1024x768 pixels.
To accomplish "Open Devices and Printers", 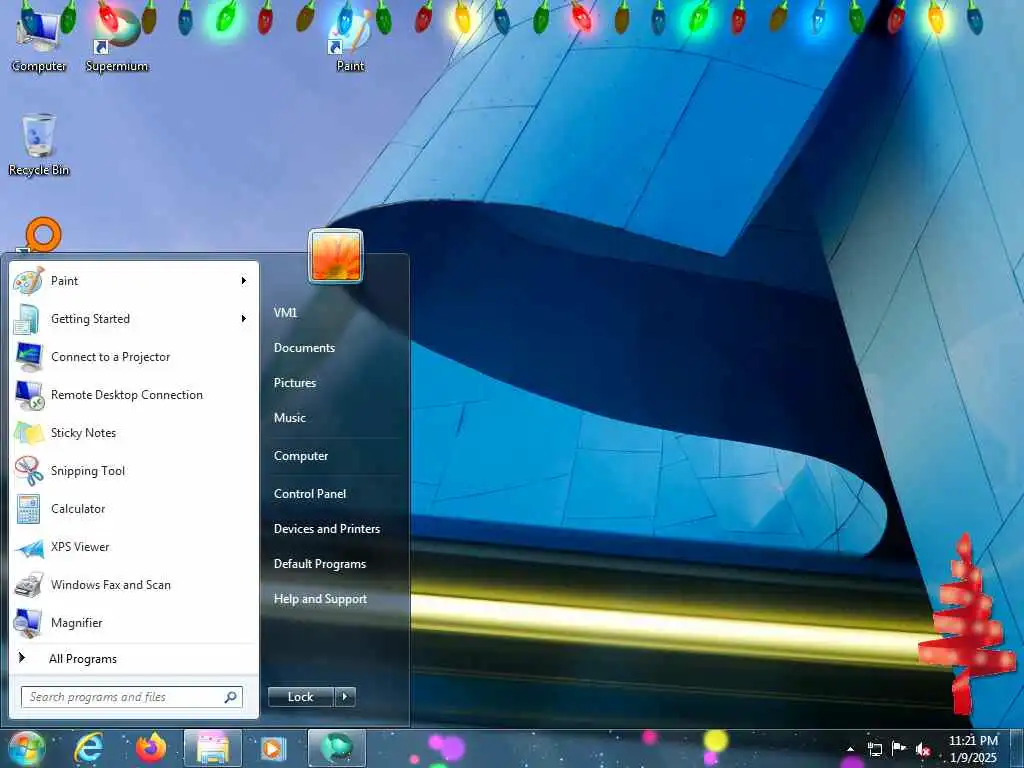I will pos(327,529).
